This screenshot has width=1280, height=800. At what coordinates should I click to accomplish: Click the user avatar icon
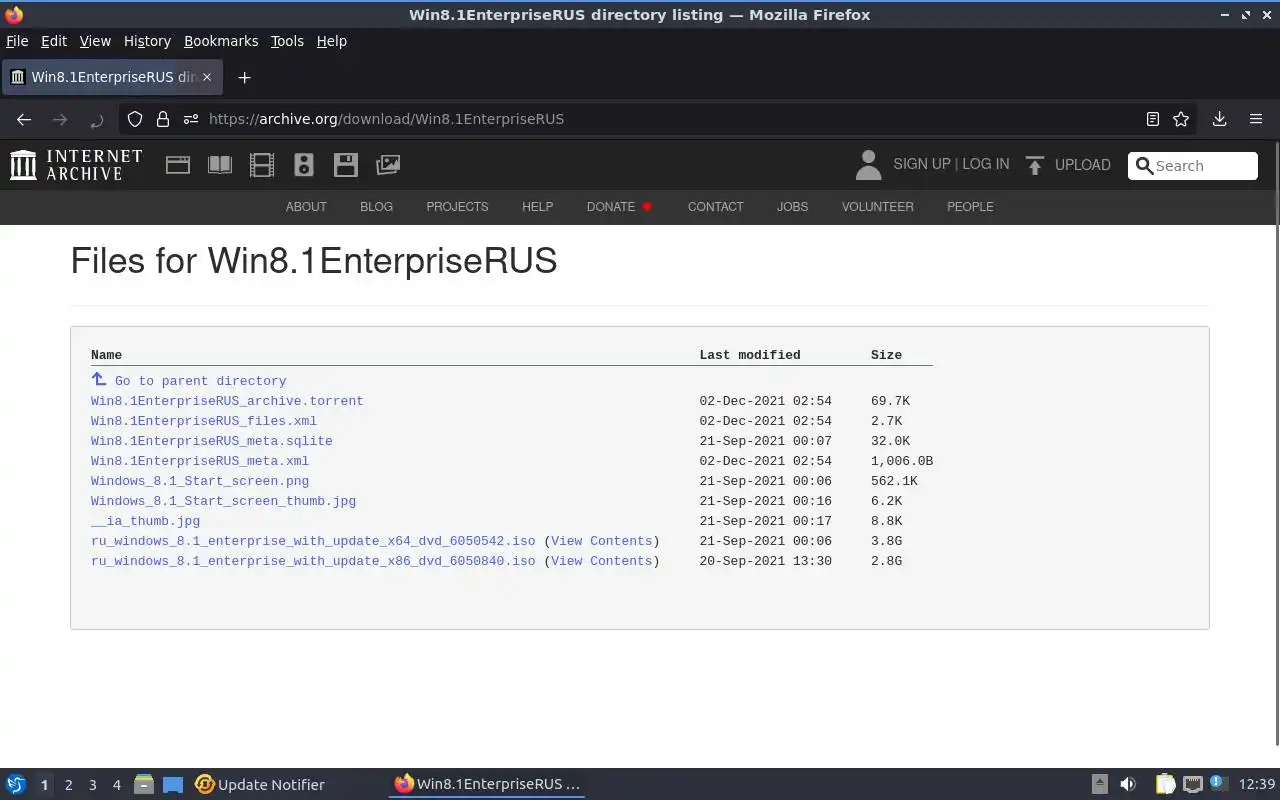(x=868, y=165)
